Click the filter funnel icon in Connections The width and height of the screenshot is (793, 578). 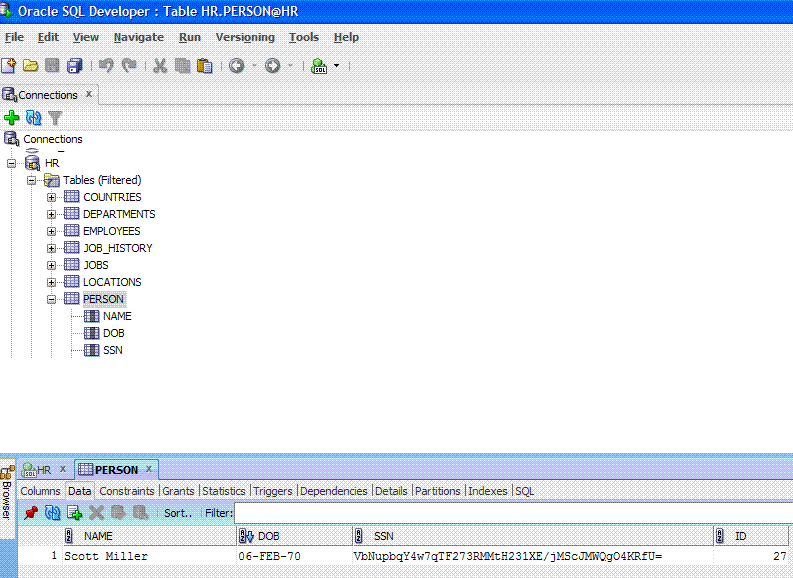coord(55,118)
